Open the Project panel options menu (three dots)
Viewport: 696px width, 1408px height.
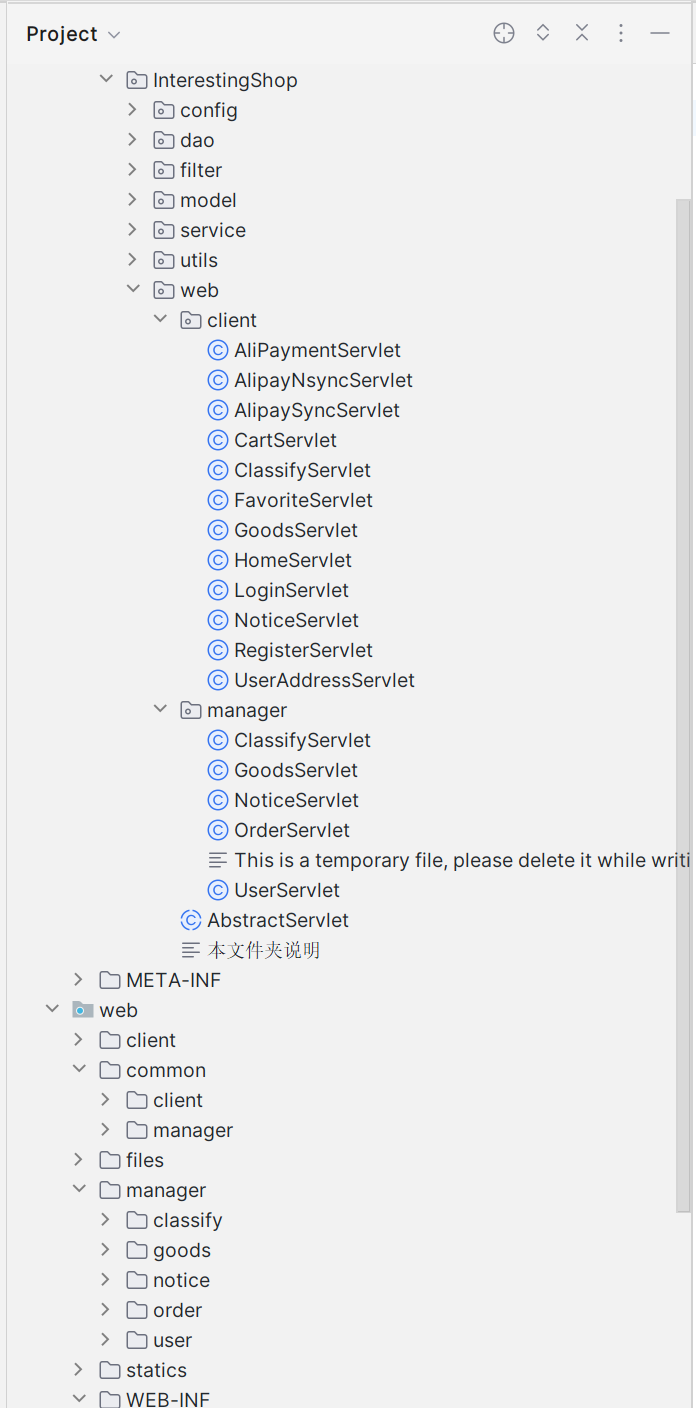pyautogui.click(x=621, y=33)
